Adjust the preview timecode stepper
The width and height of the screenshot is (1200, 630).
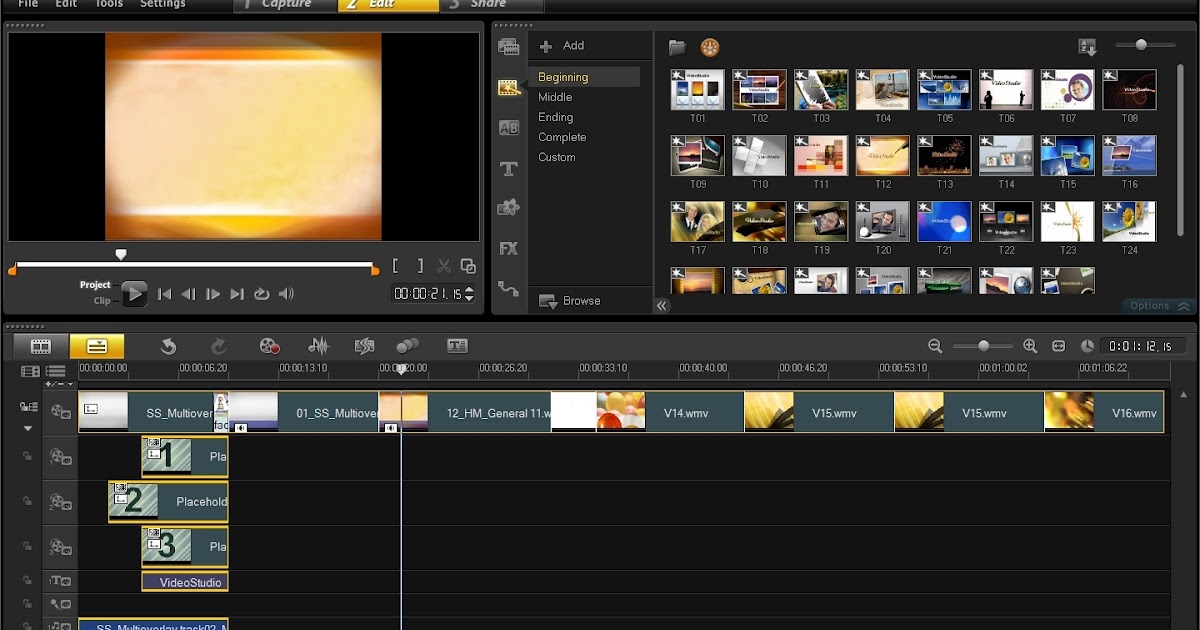(470, 294)
